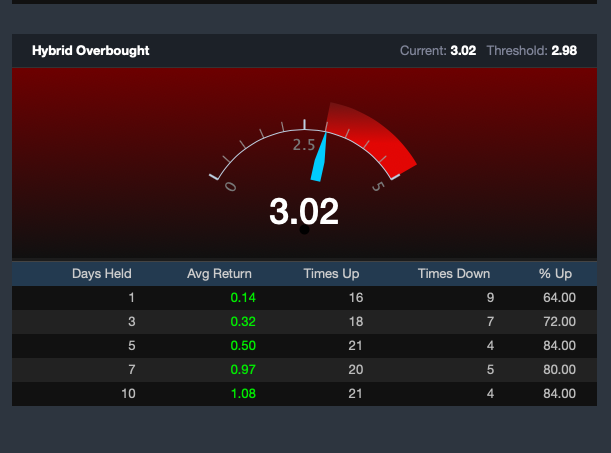Click the Avg Return column header
Image resolution: width=611 pixels, height=453 pixels.
coord(219,273)
